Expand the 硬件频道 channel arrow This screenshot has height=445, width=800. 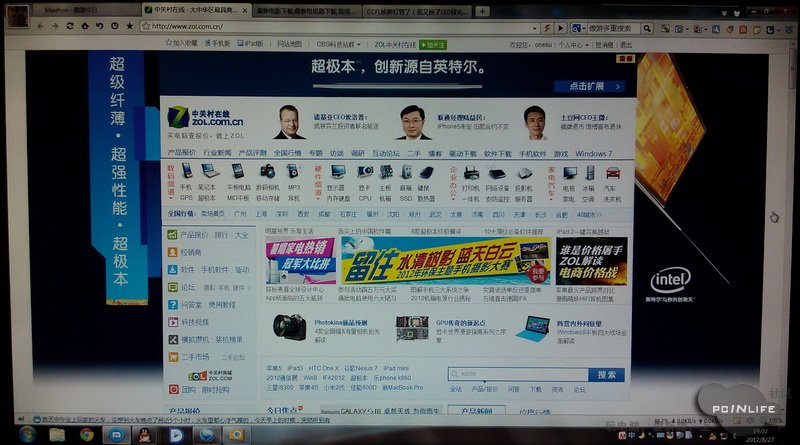coord(317,199)
